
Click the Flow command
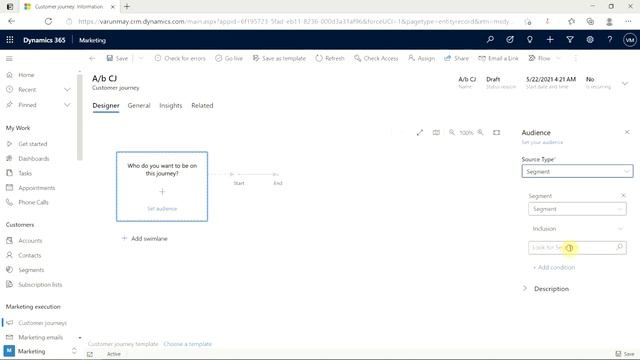(x=540, y=58)
